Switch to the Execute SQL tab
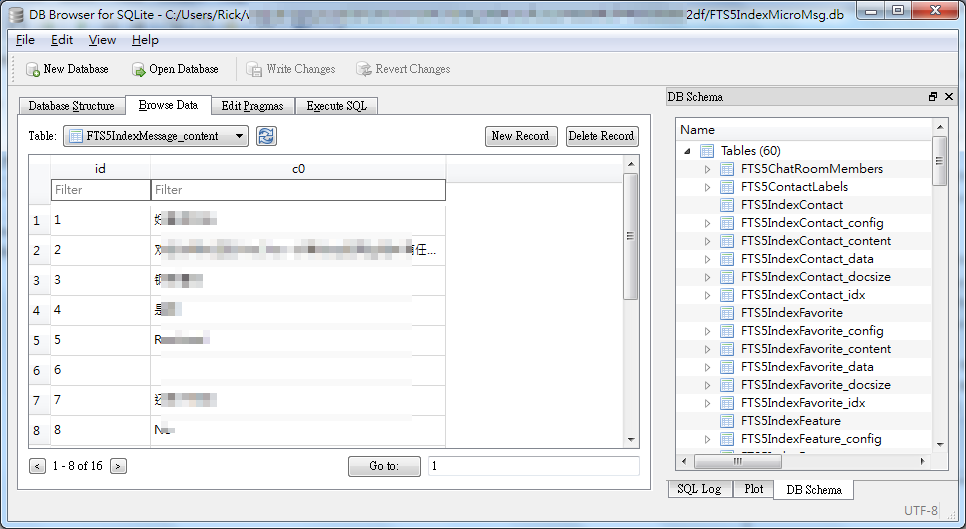966x529 pixels. click(336, 106)
